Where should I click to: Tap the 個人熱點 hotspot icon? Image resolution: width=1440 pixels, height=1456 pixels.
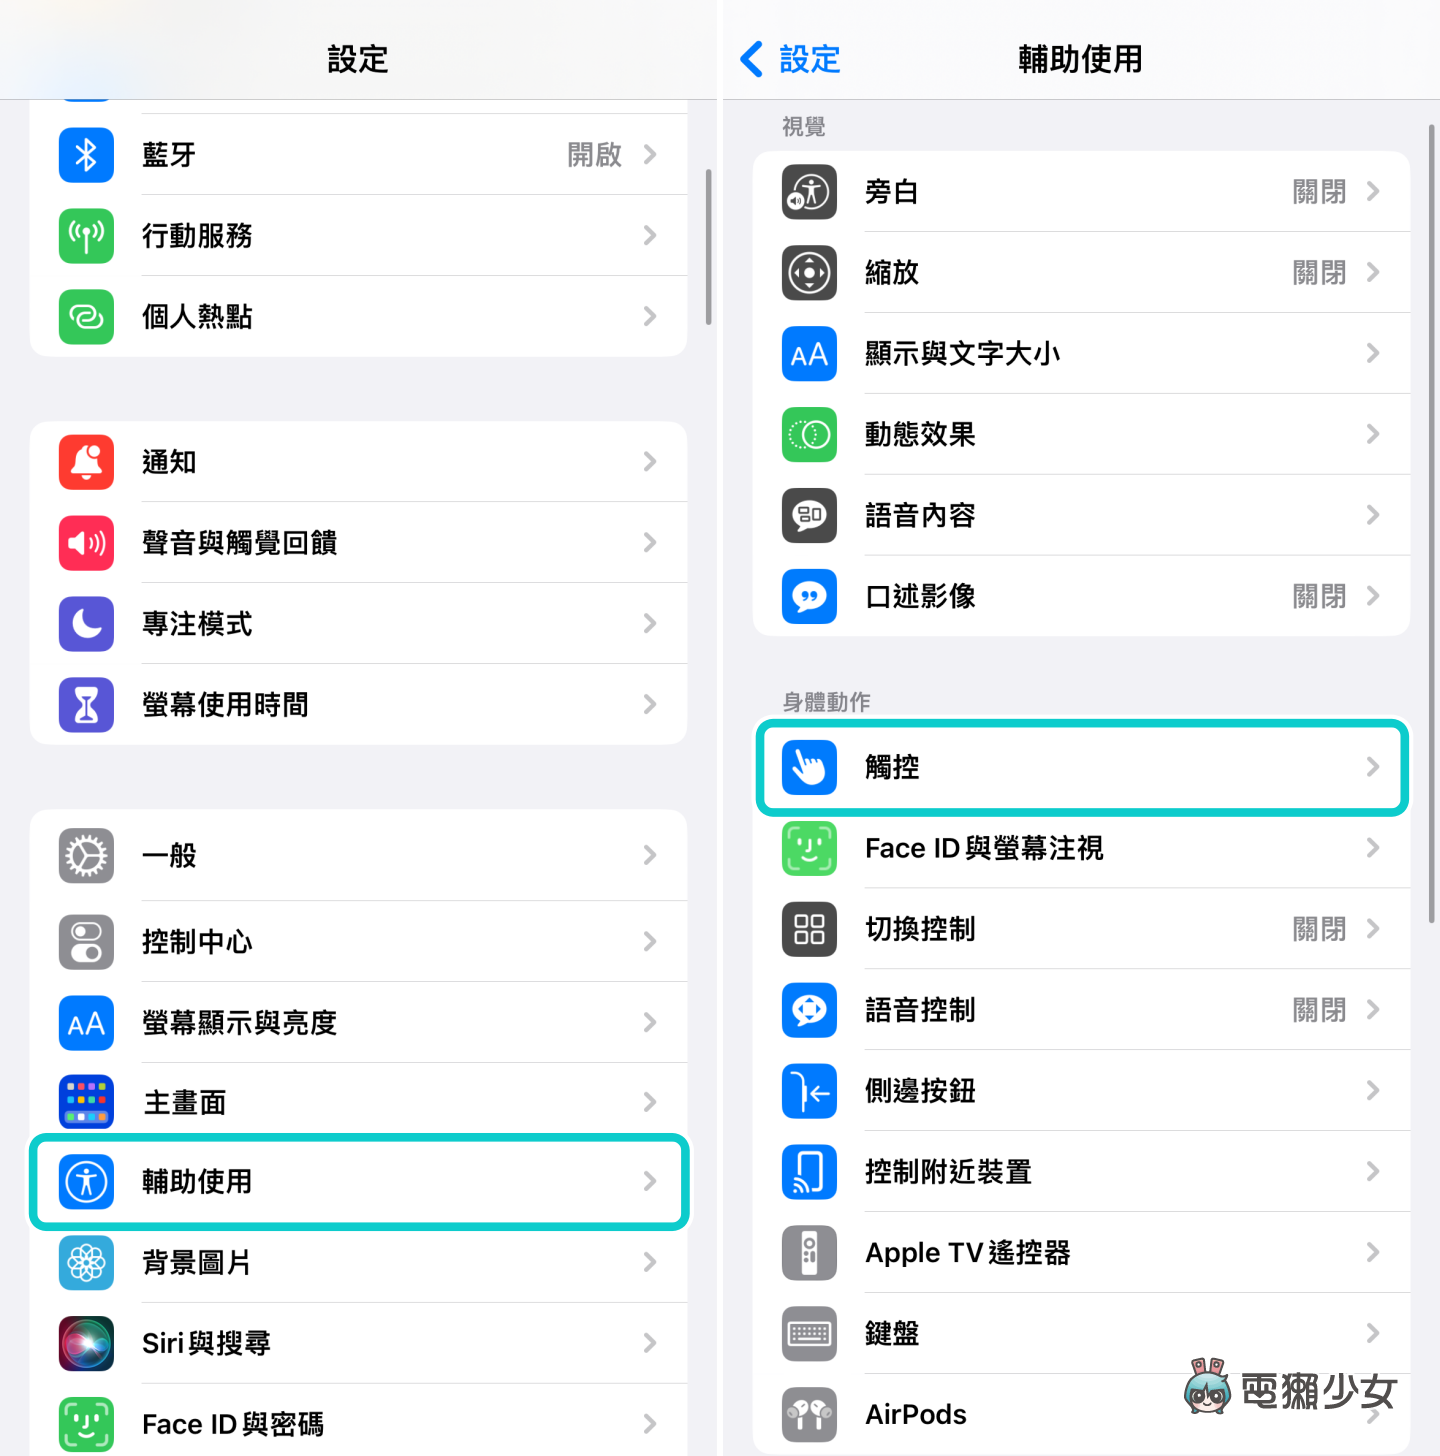coord(86,317)
